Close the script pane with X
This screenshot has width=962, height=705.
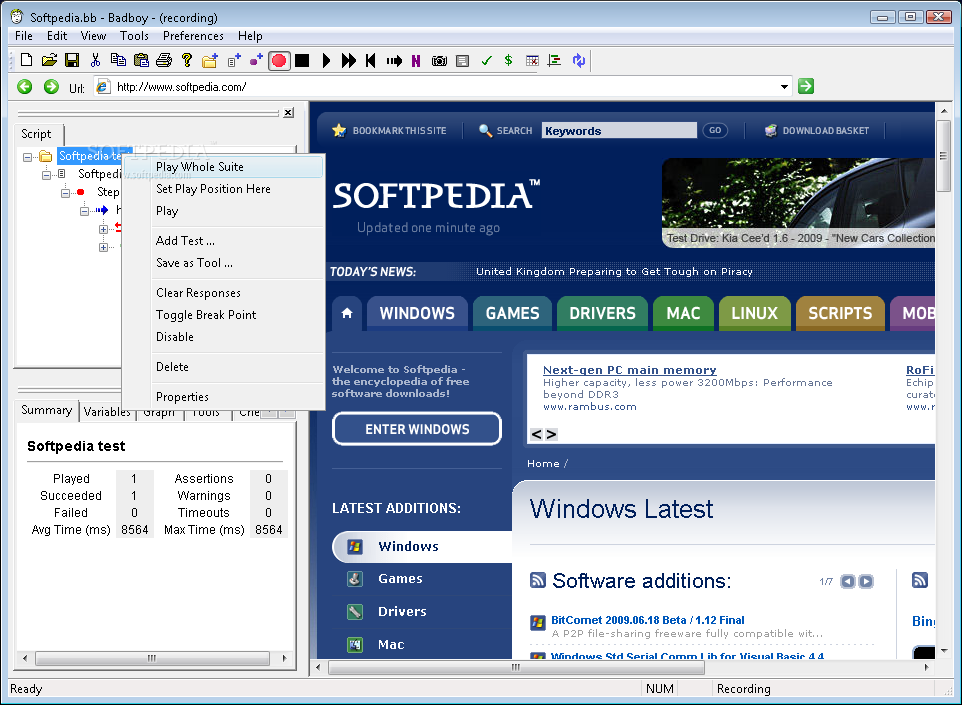288,112
